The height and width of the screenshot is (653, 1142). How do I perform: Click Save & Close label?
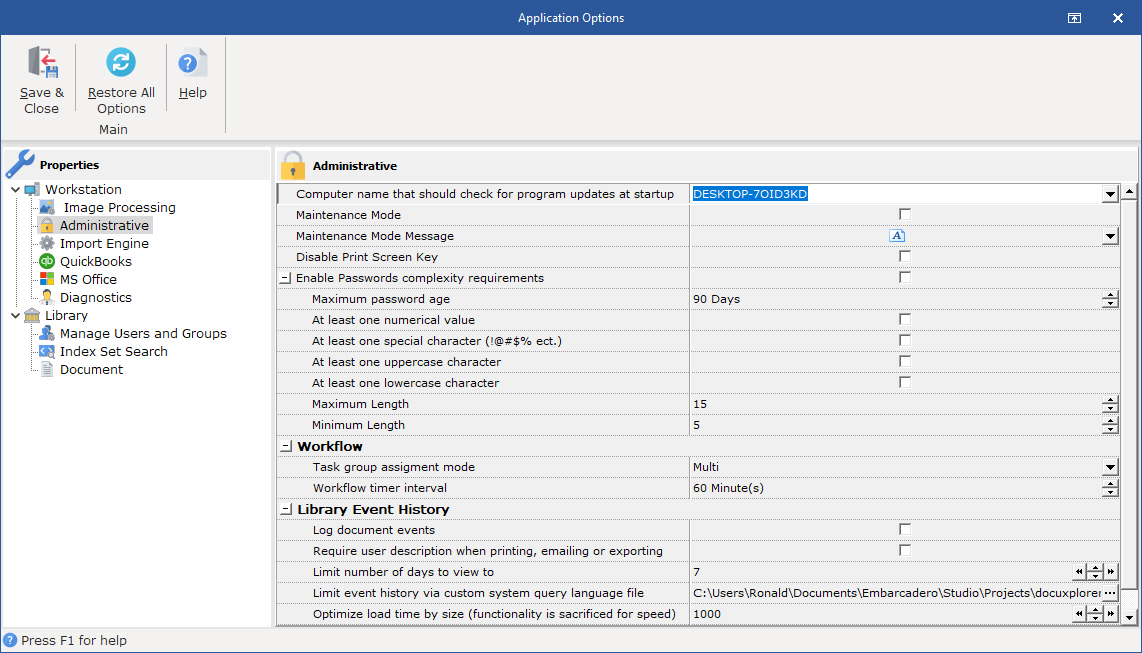click(x=42, y=100)
